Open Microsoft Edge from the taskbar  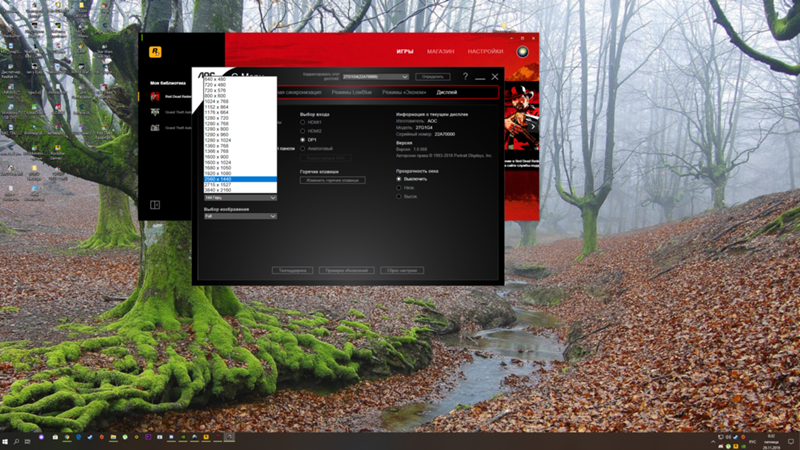pos(79,437)
